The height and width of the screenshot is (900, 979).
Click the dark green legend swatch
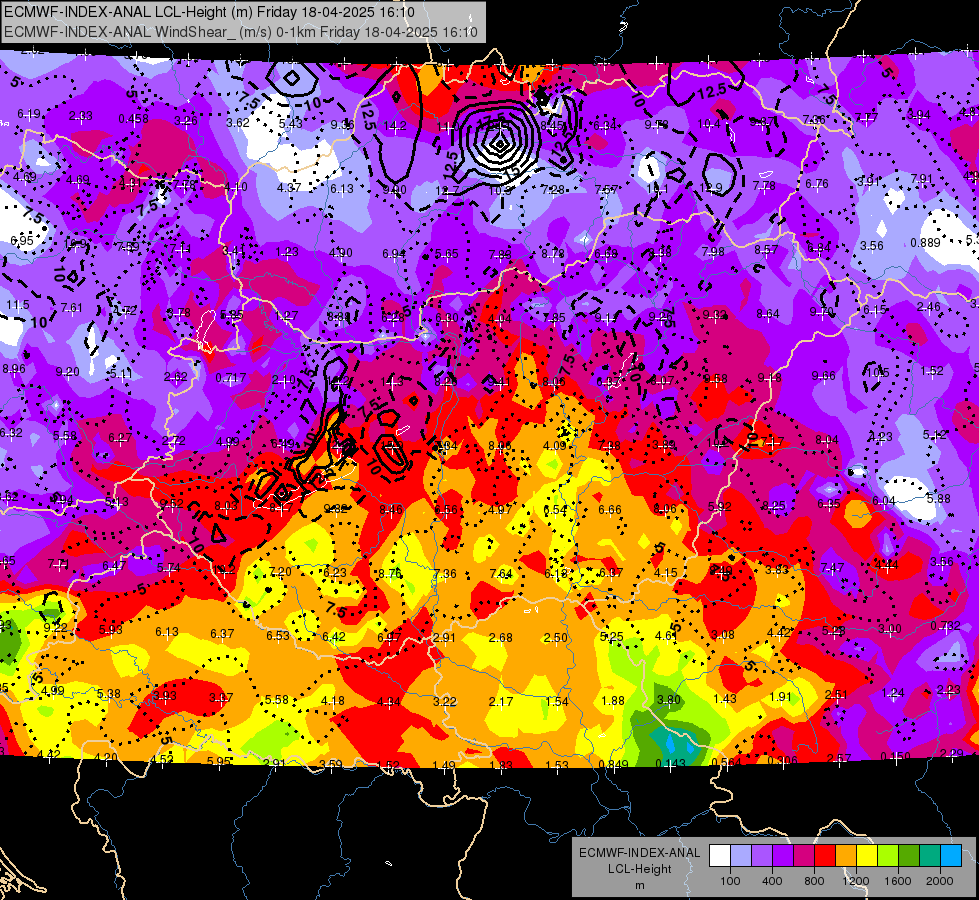coord(909,856)
